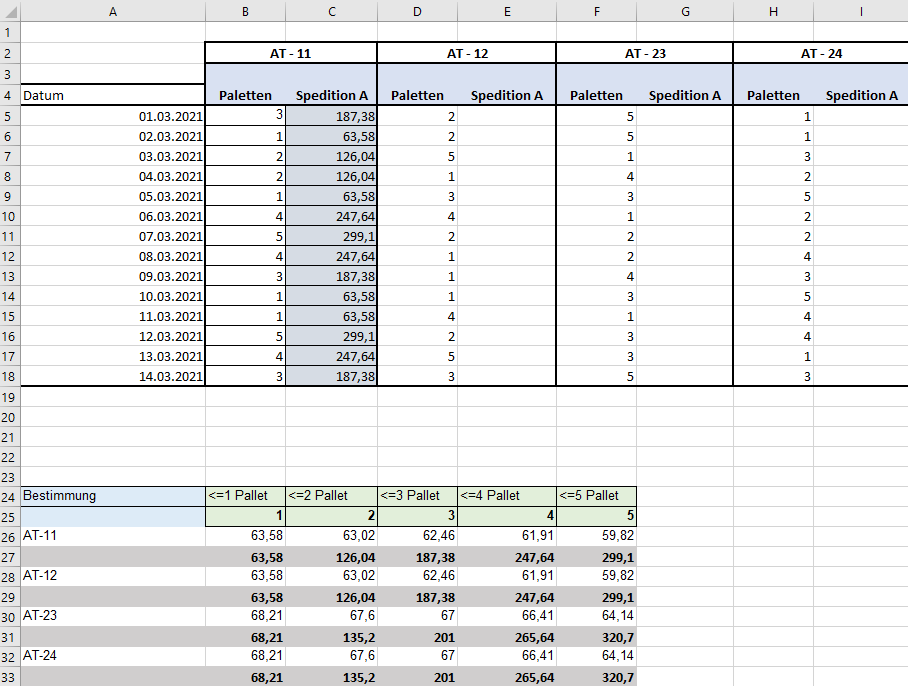Click bold 320,7 in row 31

tap(596, 637)
